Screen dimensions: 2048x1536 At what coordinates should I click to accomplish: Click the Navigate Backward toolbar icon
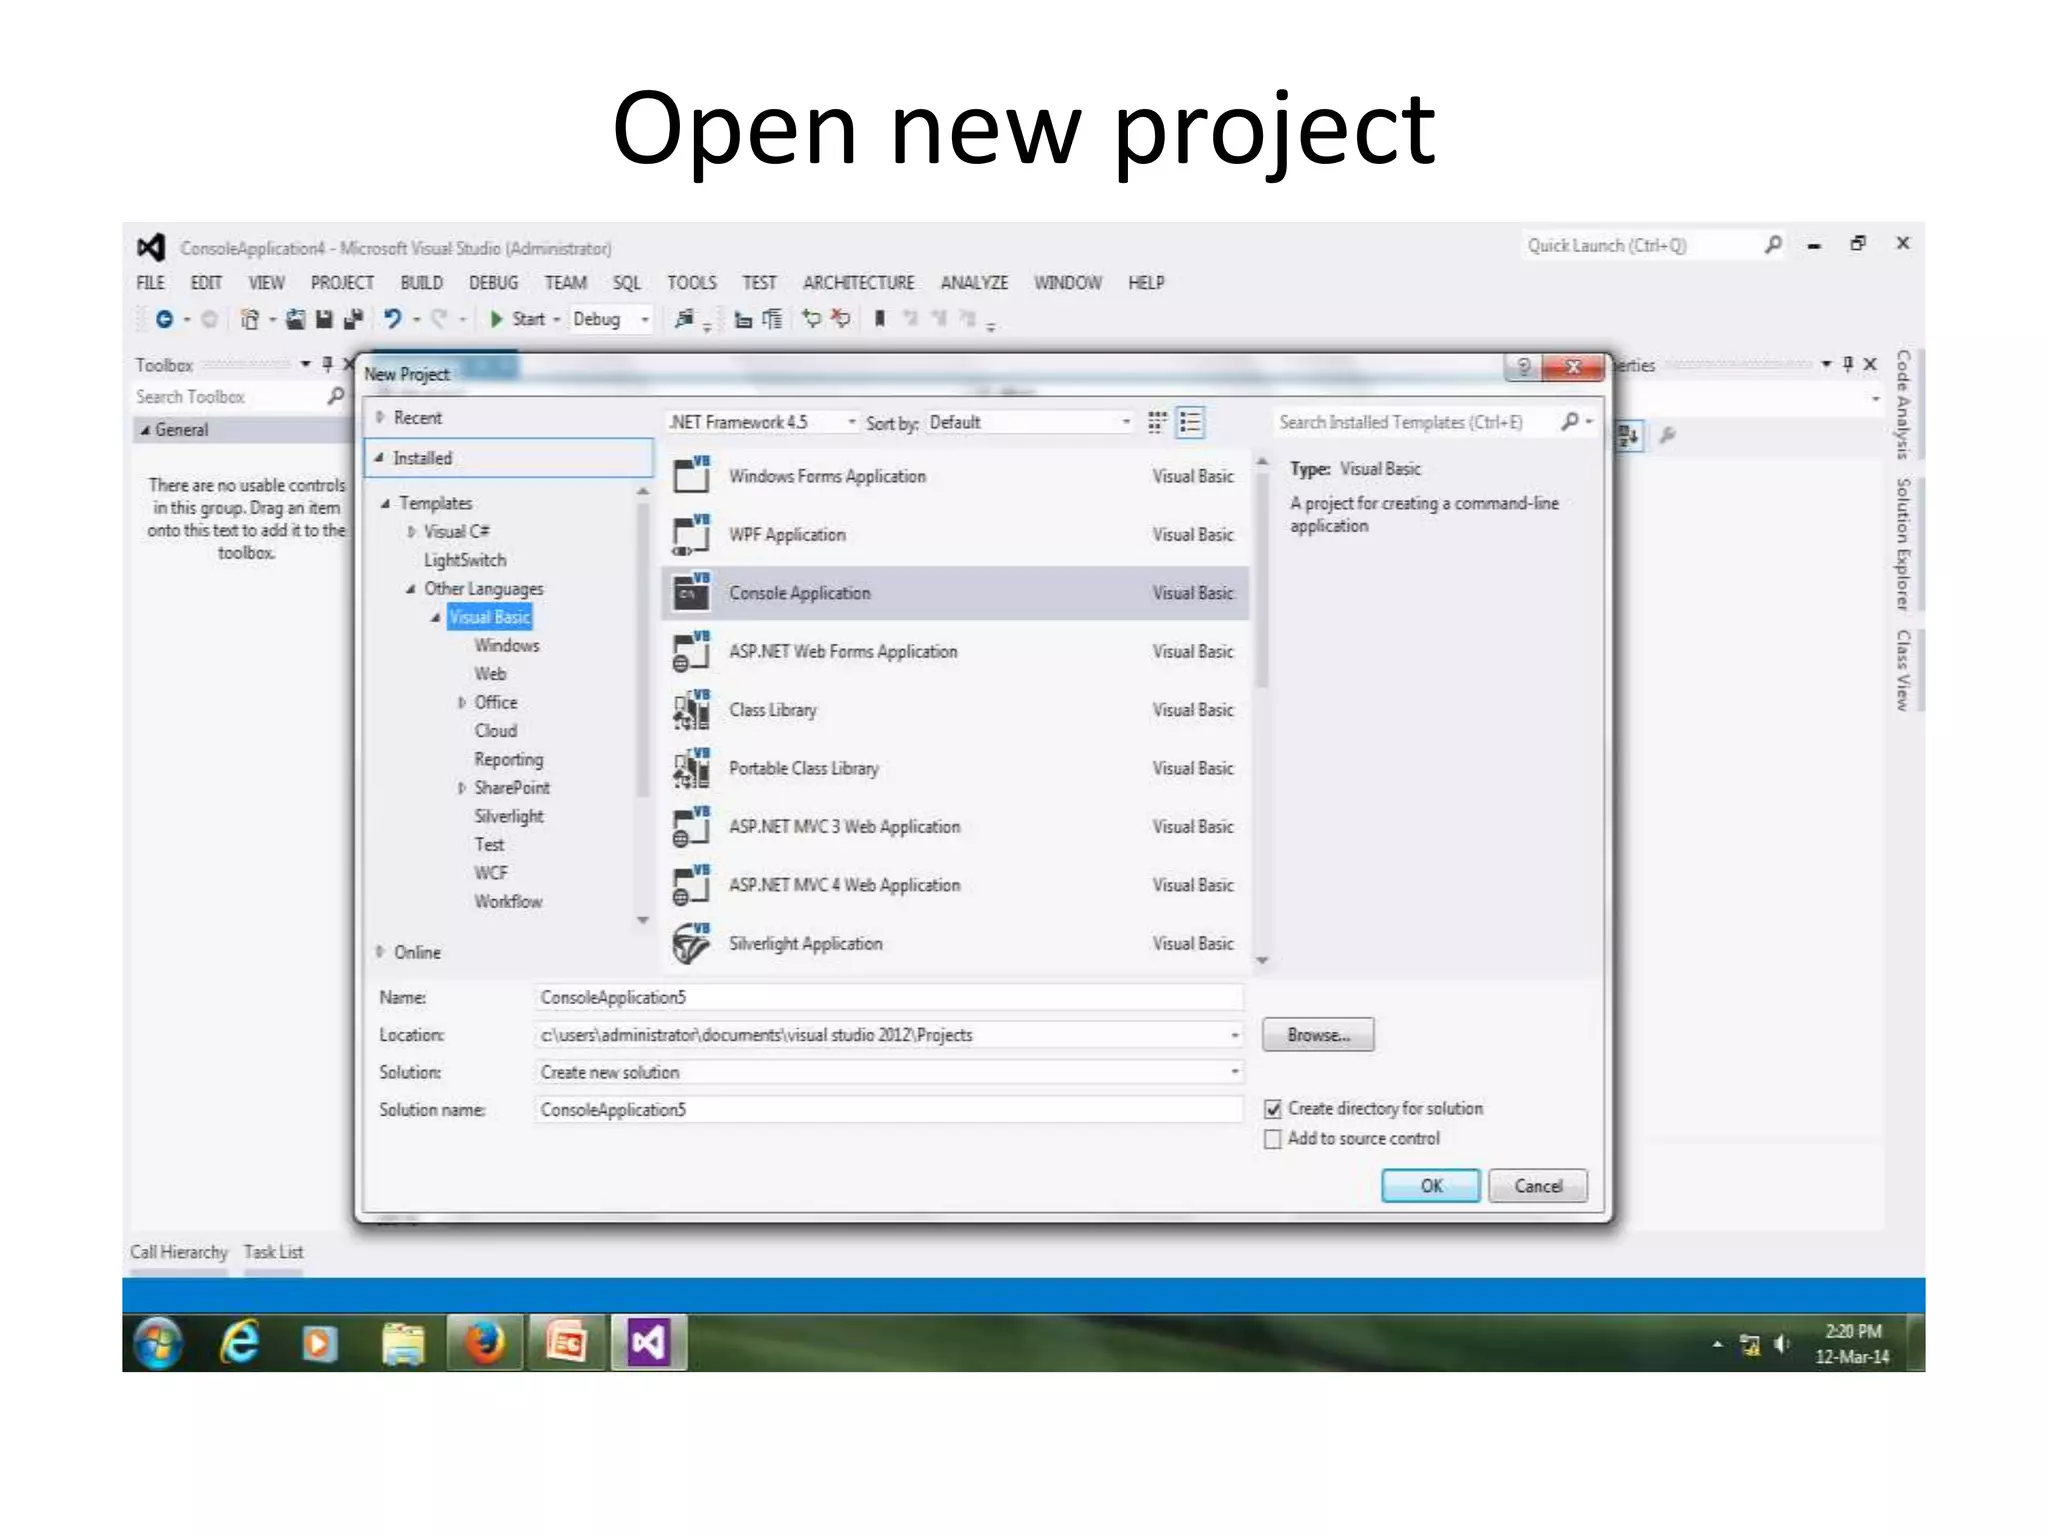click(x=165, y=319)
